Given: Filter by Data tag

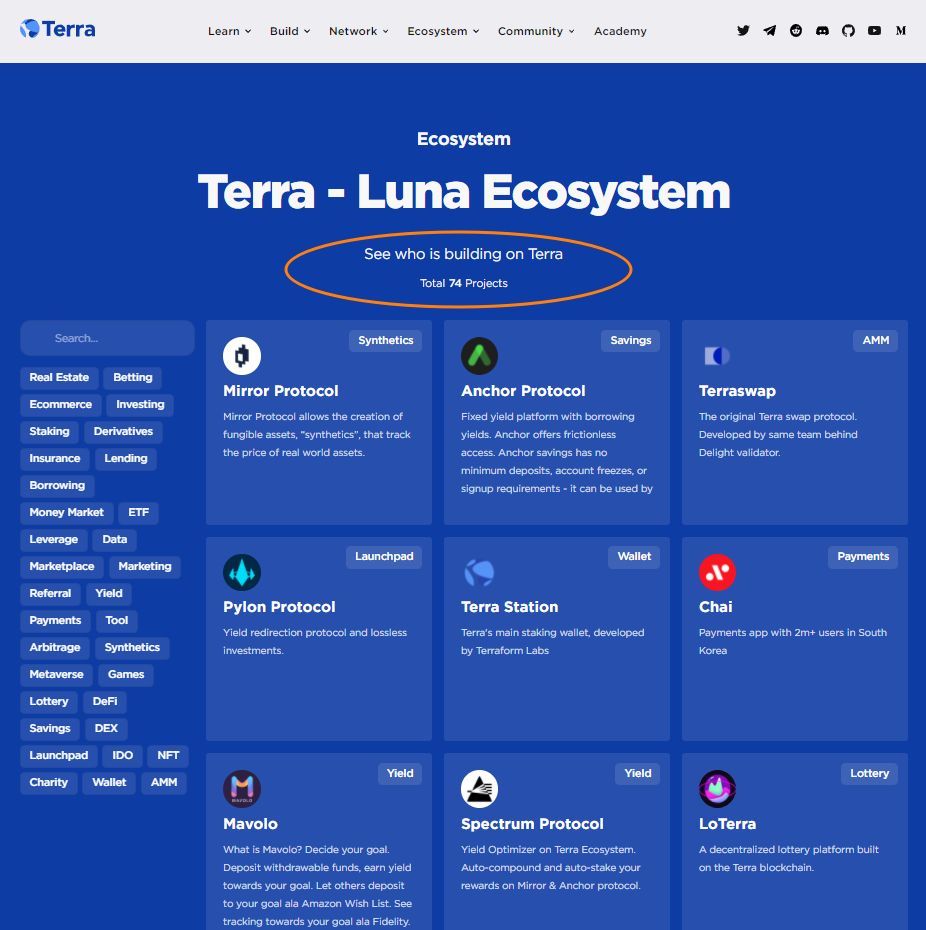Looking at the screenshot, I should [114, 540].
